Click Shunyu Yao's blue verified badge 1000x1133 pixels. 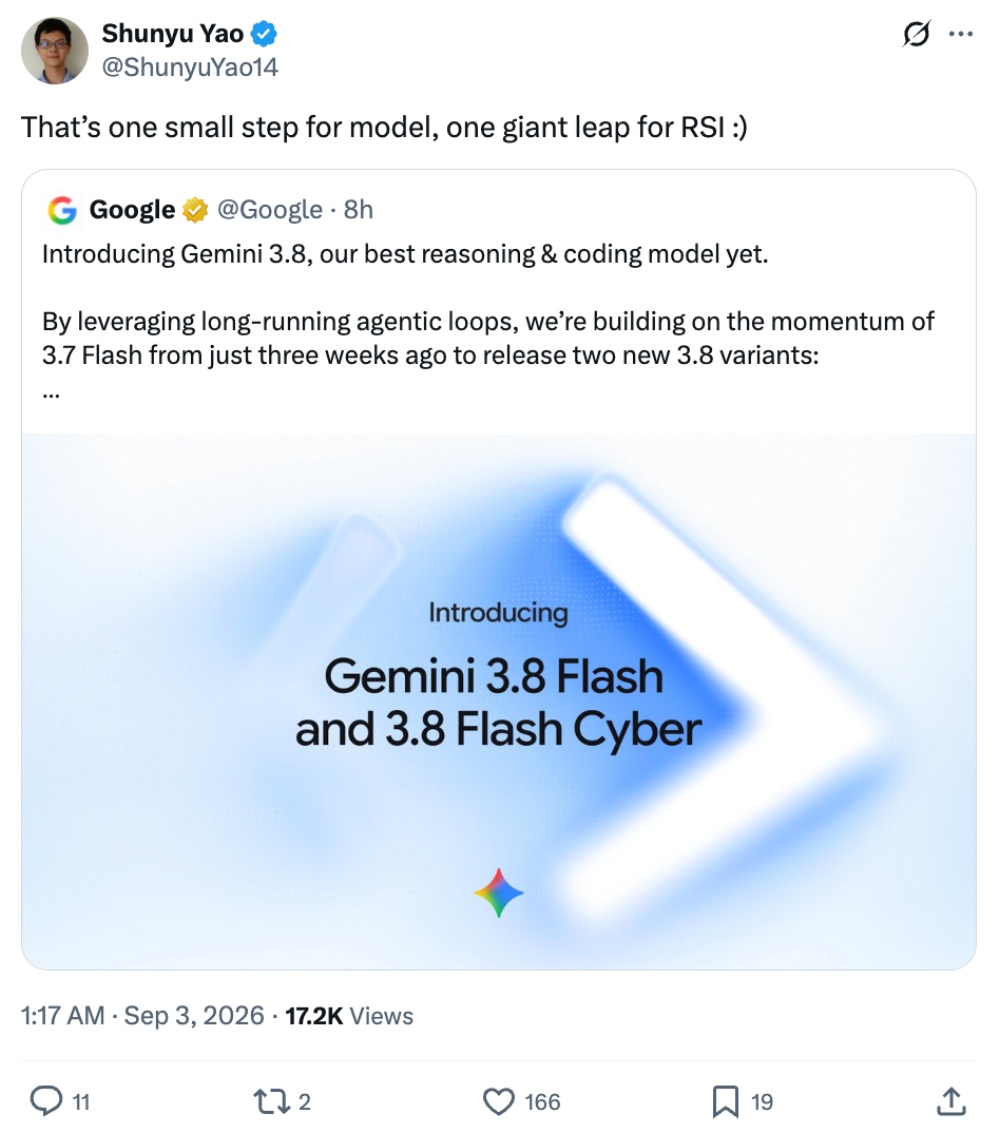click(264, 33)
